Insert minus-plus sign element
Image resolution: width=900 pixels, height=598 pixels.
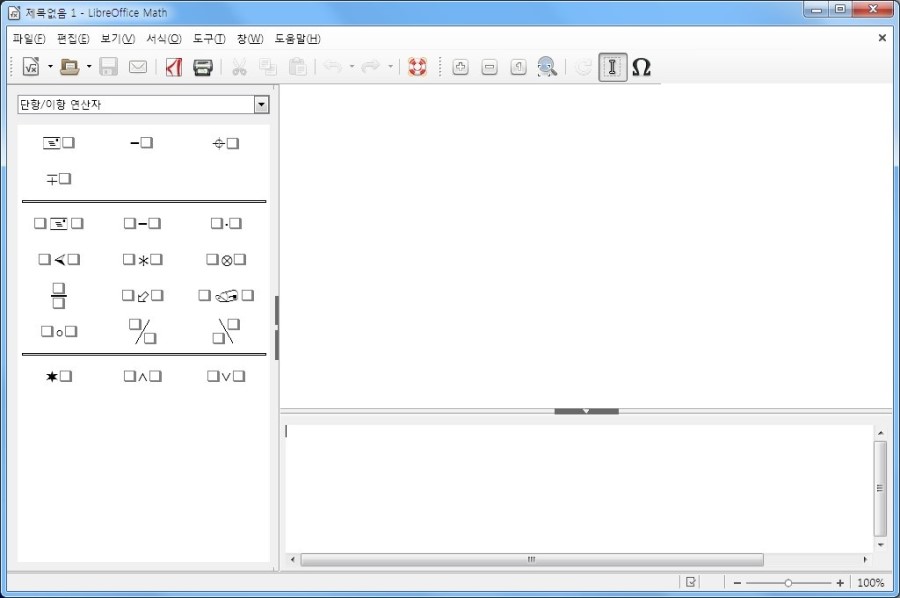tap(59, 179)
